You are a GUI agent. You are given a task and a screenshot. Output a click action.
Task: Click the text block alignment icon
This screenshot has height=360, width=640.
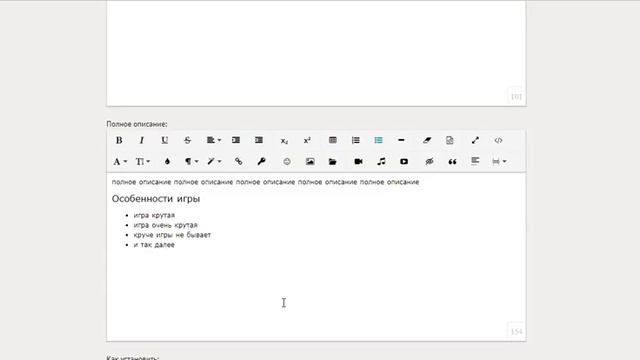tap(475, 161)
